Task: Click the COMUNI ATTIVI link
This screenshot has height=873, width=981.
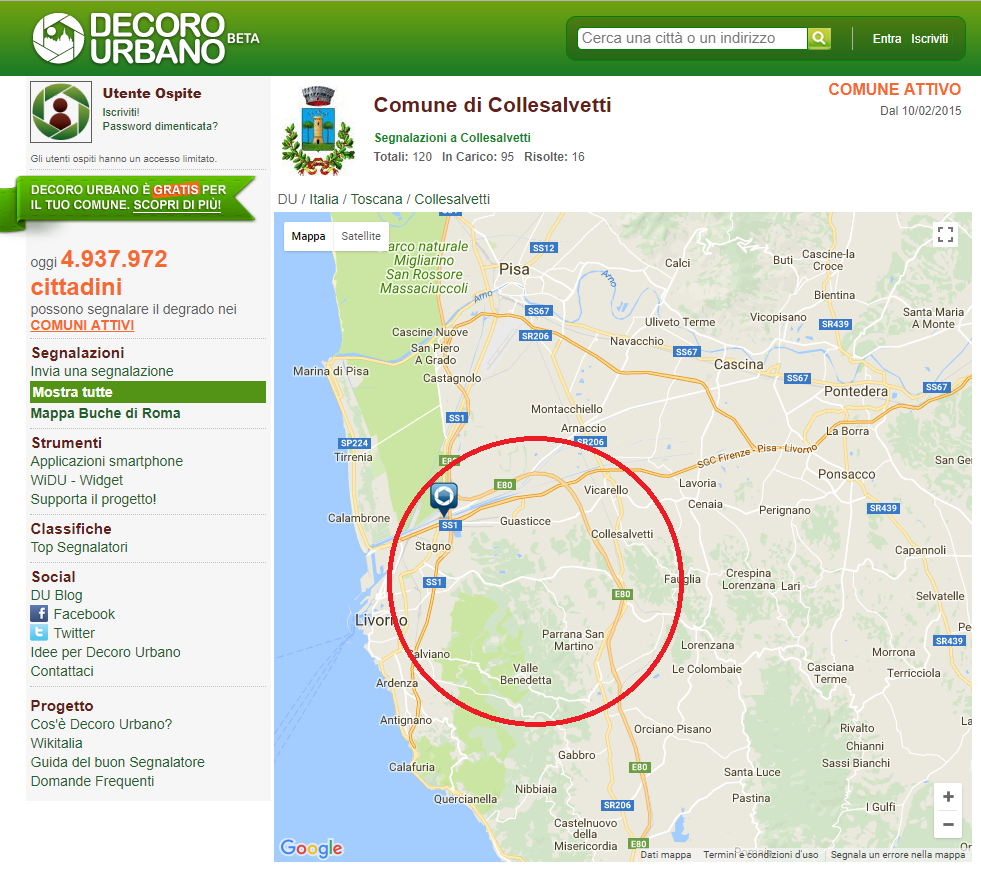Action: tap(82, 325)
